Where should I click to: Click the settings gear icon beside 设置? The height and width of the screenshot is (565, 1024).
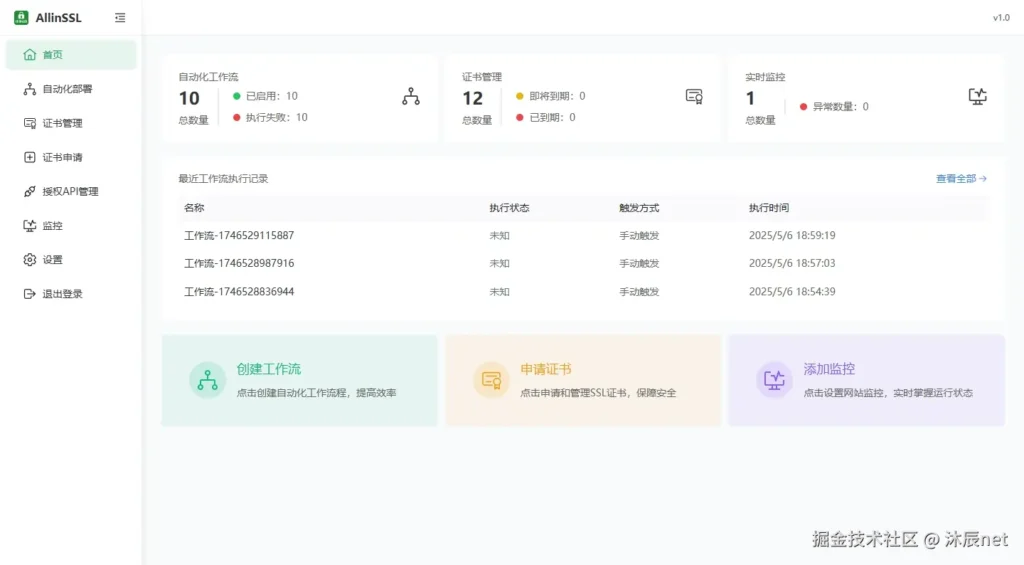click(x=29, y=260)
